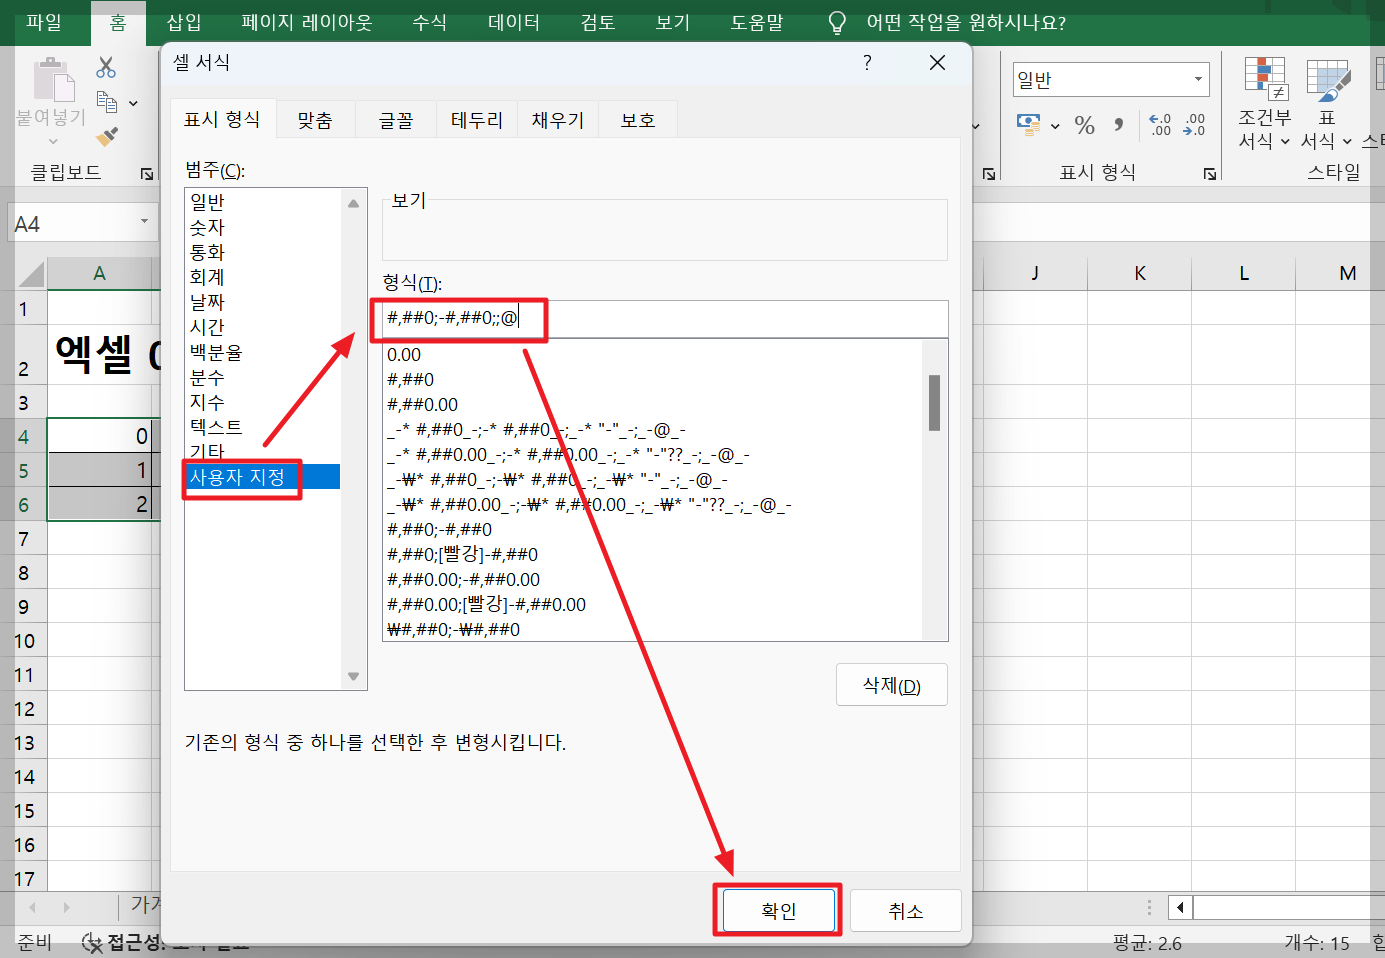
Task: Select 회계 in category list
Action: pos(263,277)
